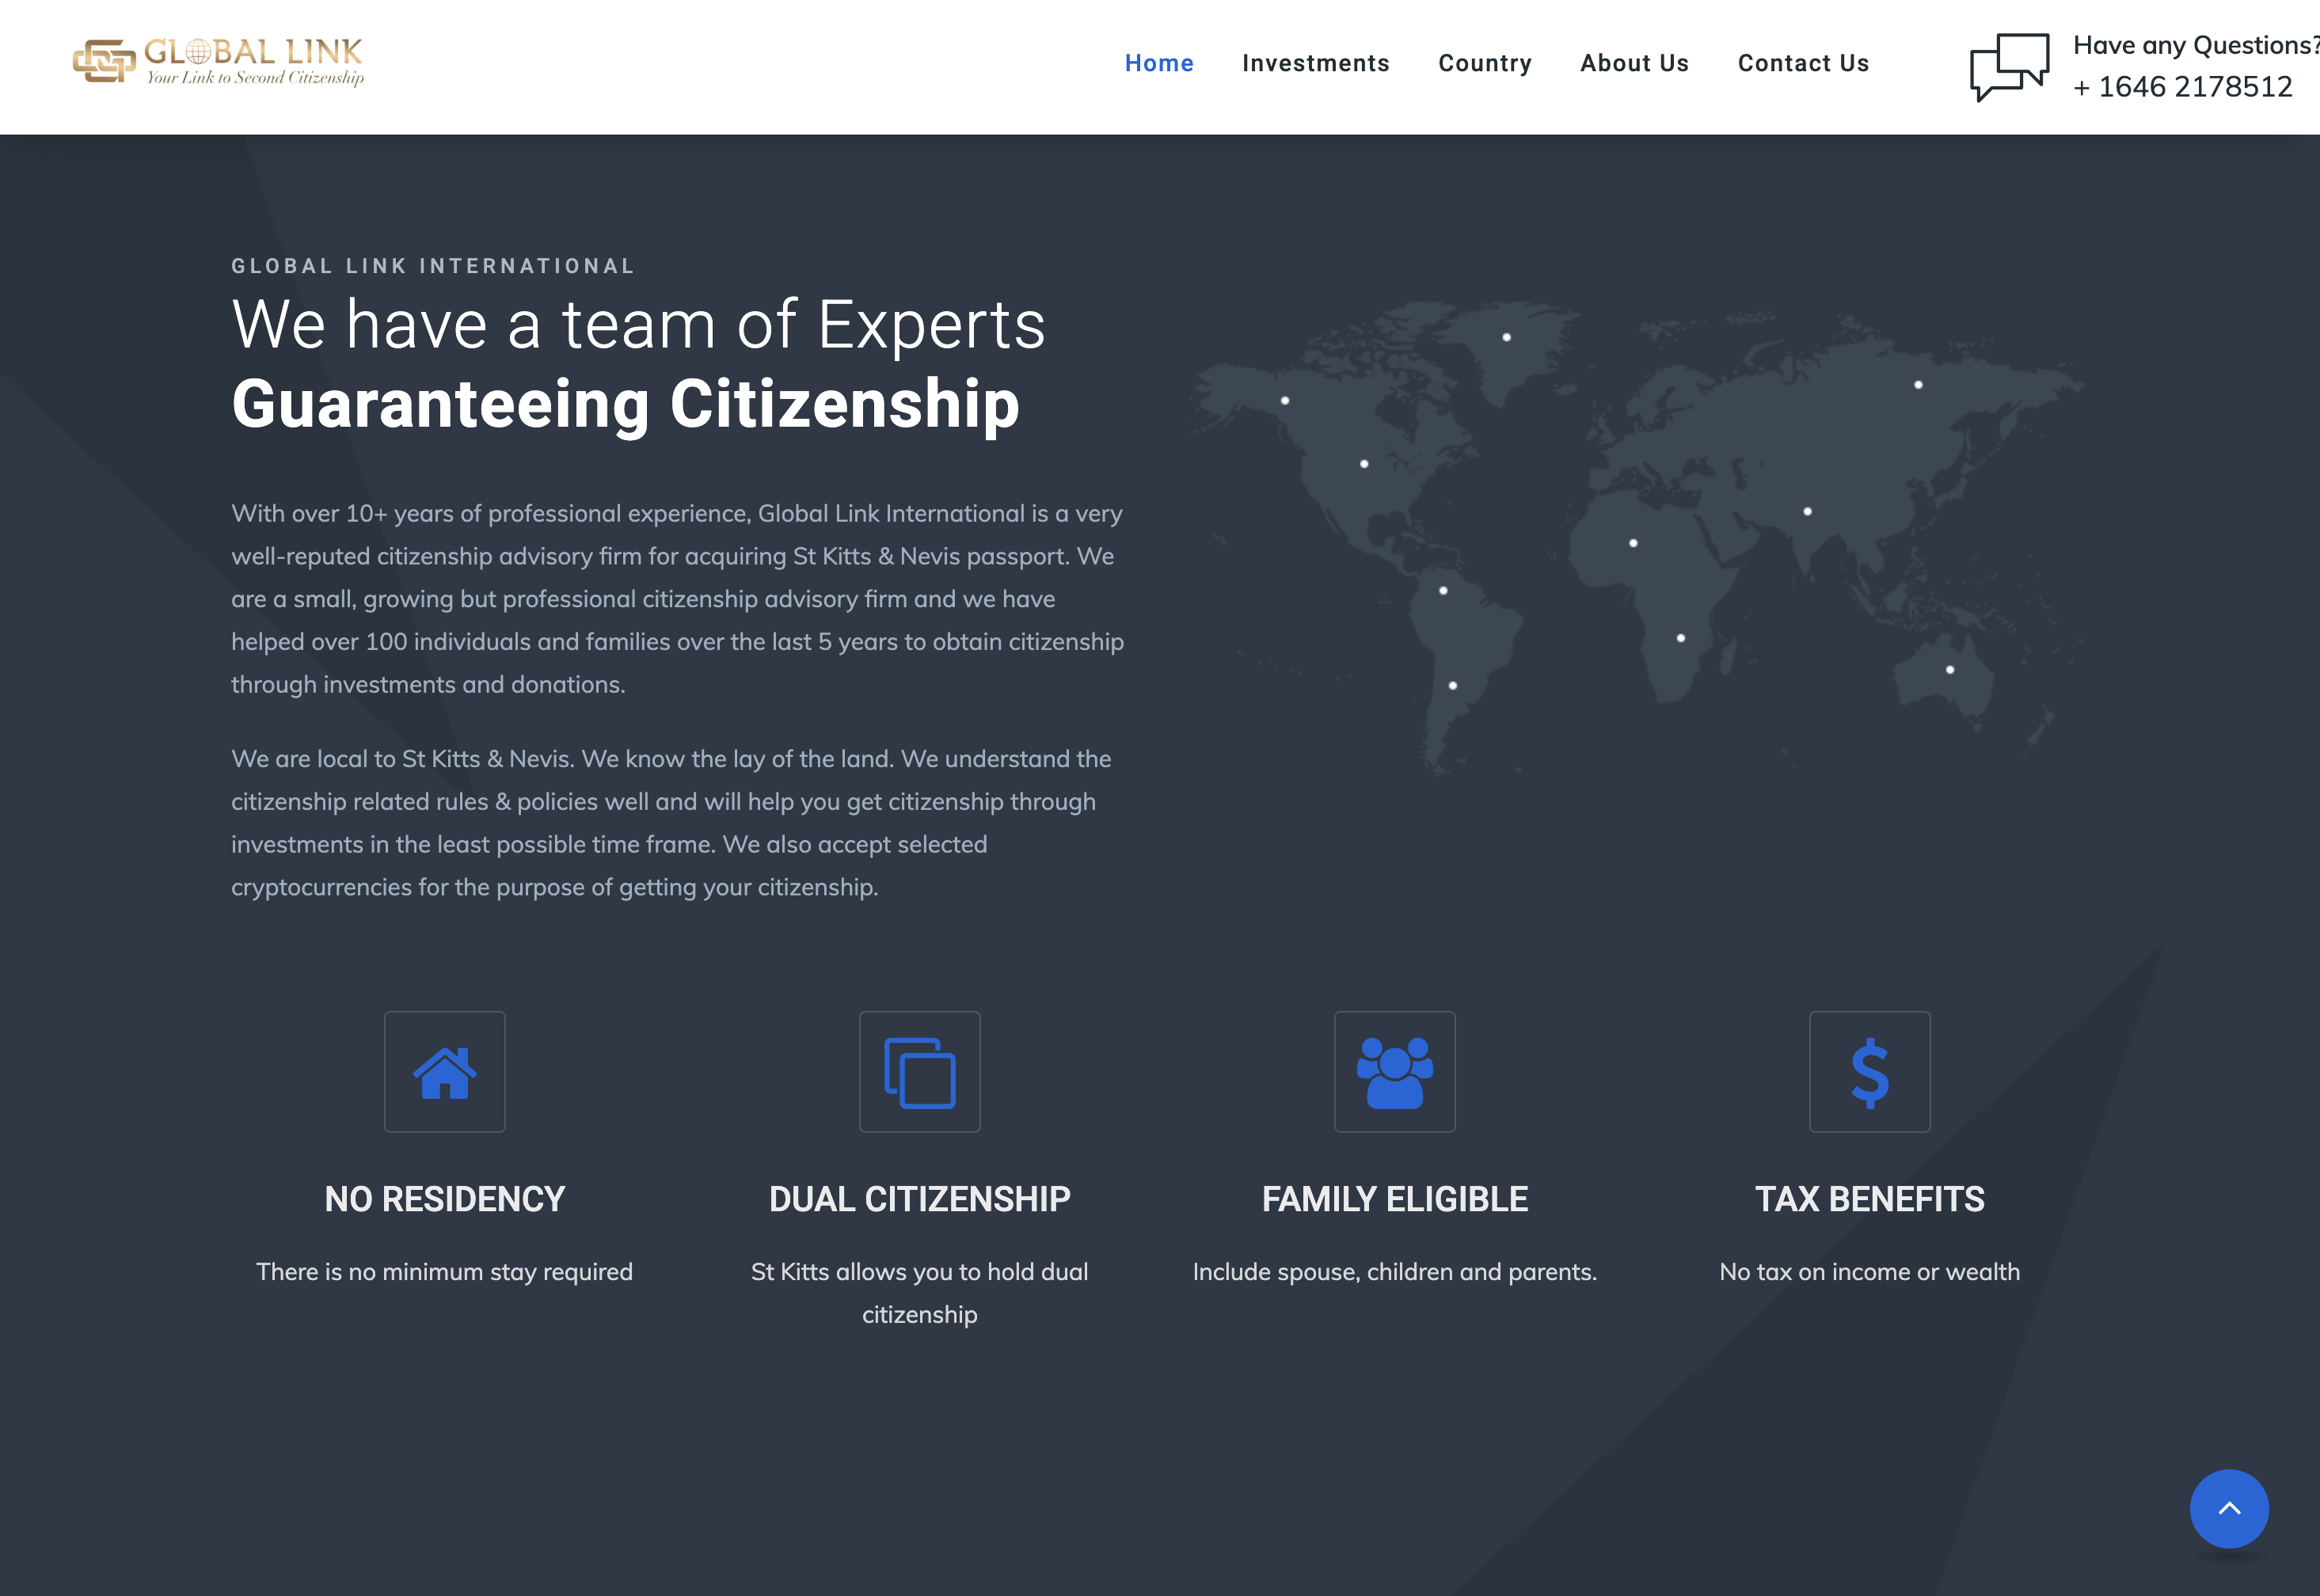Open the Country menu
This screenshot has height=1596, width=2320.
click(x=1484, y=63)
